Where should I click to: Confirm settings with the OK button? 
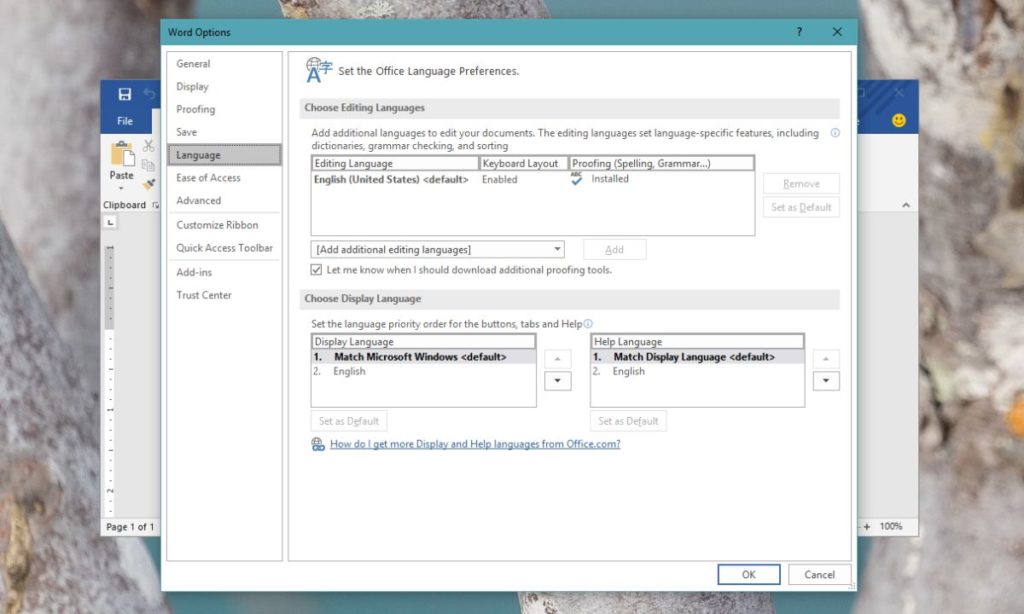[x=748, y=574]
